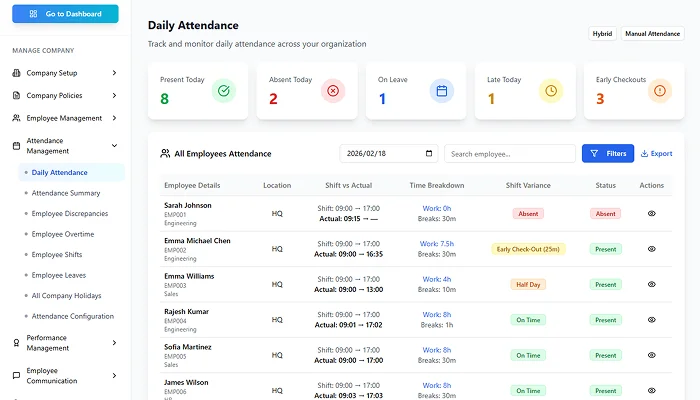Click the Search employee input field
This screenshot has height=400, width=700.
coord(509,154)
